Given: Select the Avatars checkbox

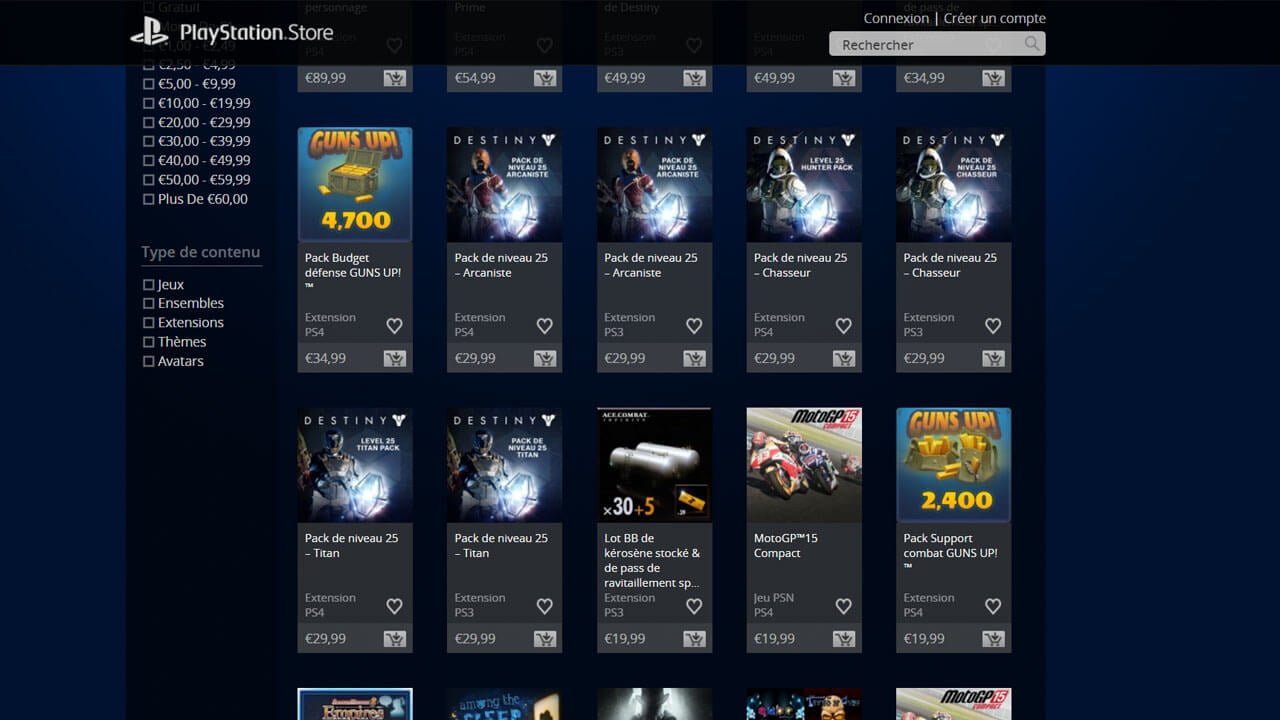Looking at the screenshot, I should click(x=149, y=361).
